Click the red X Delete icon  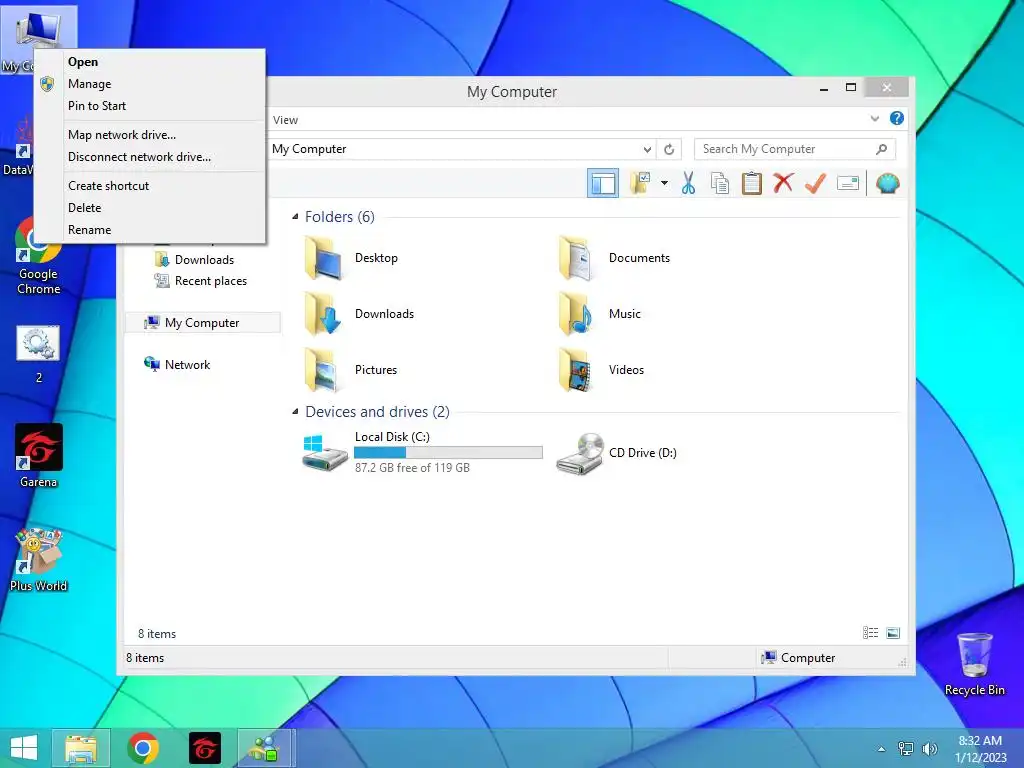(783, 184)
